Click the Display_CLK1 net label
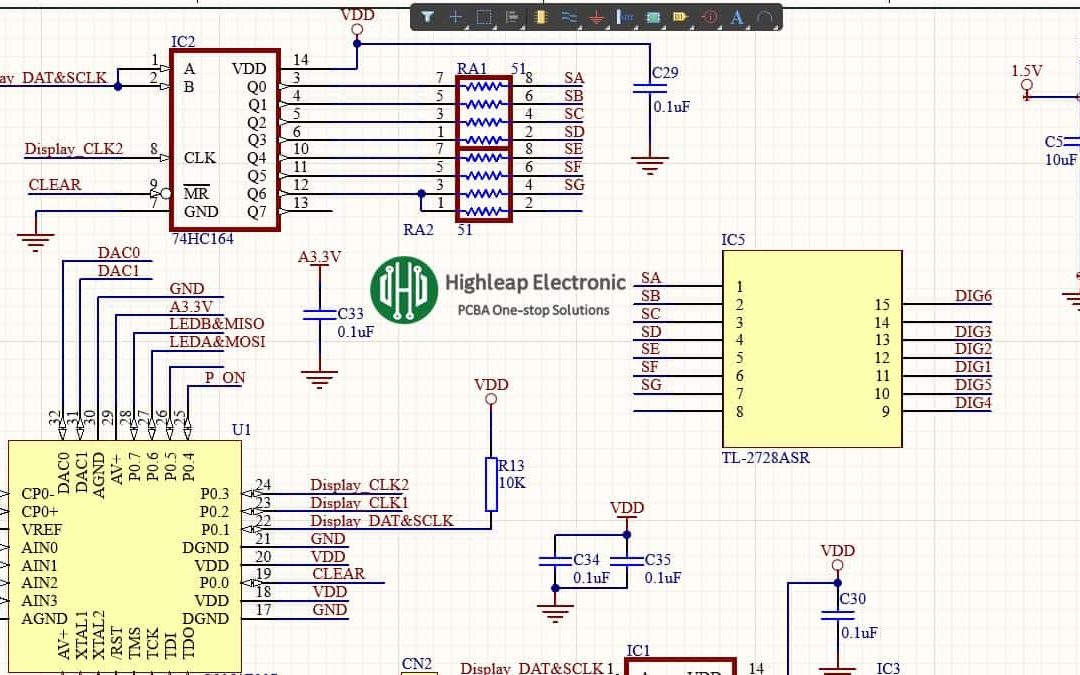 tap(360, 503)
